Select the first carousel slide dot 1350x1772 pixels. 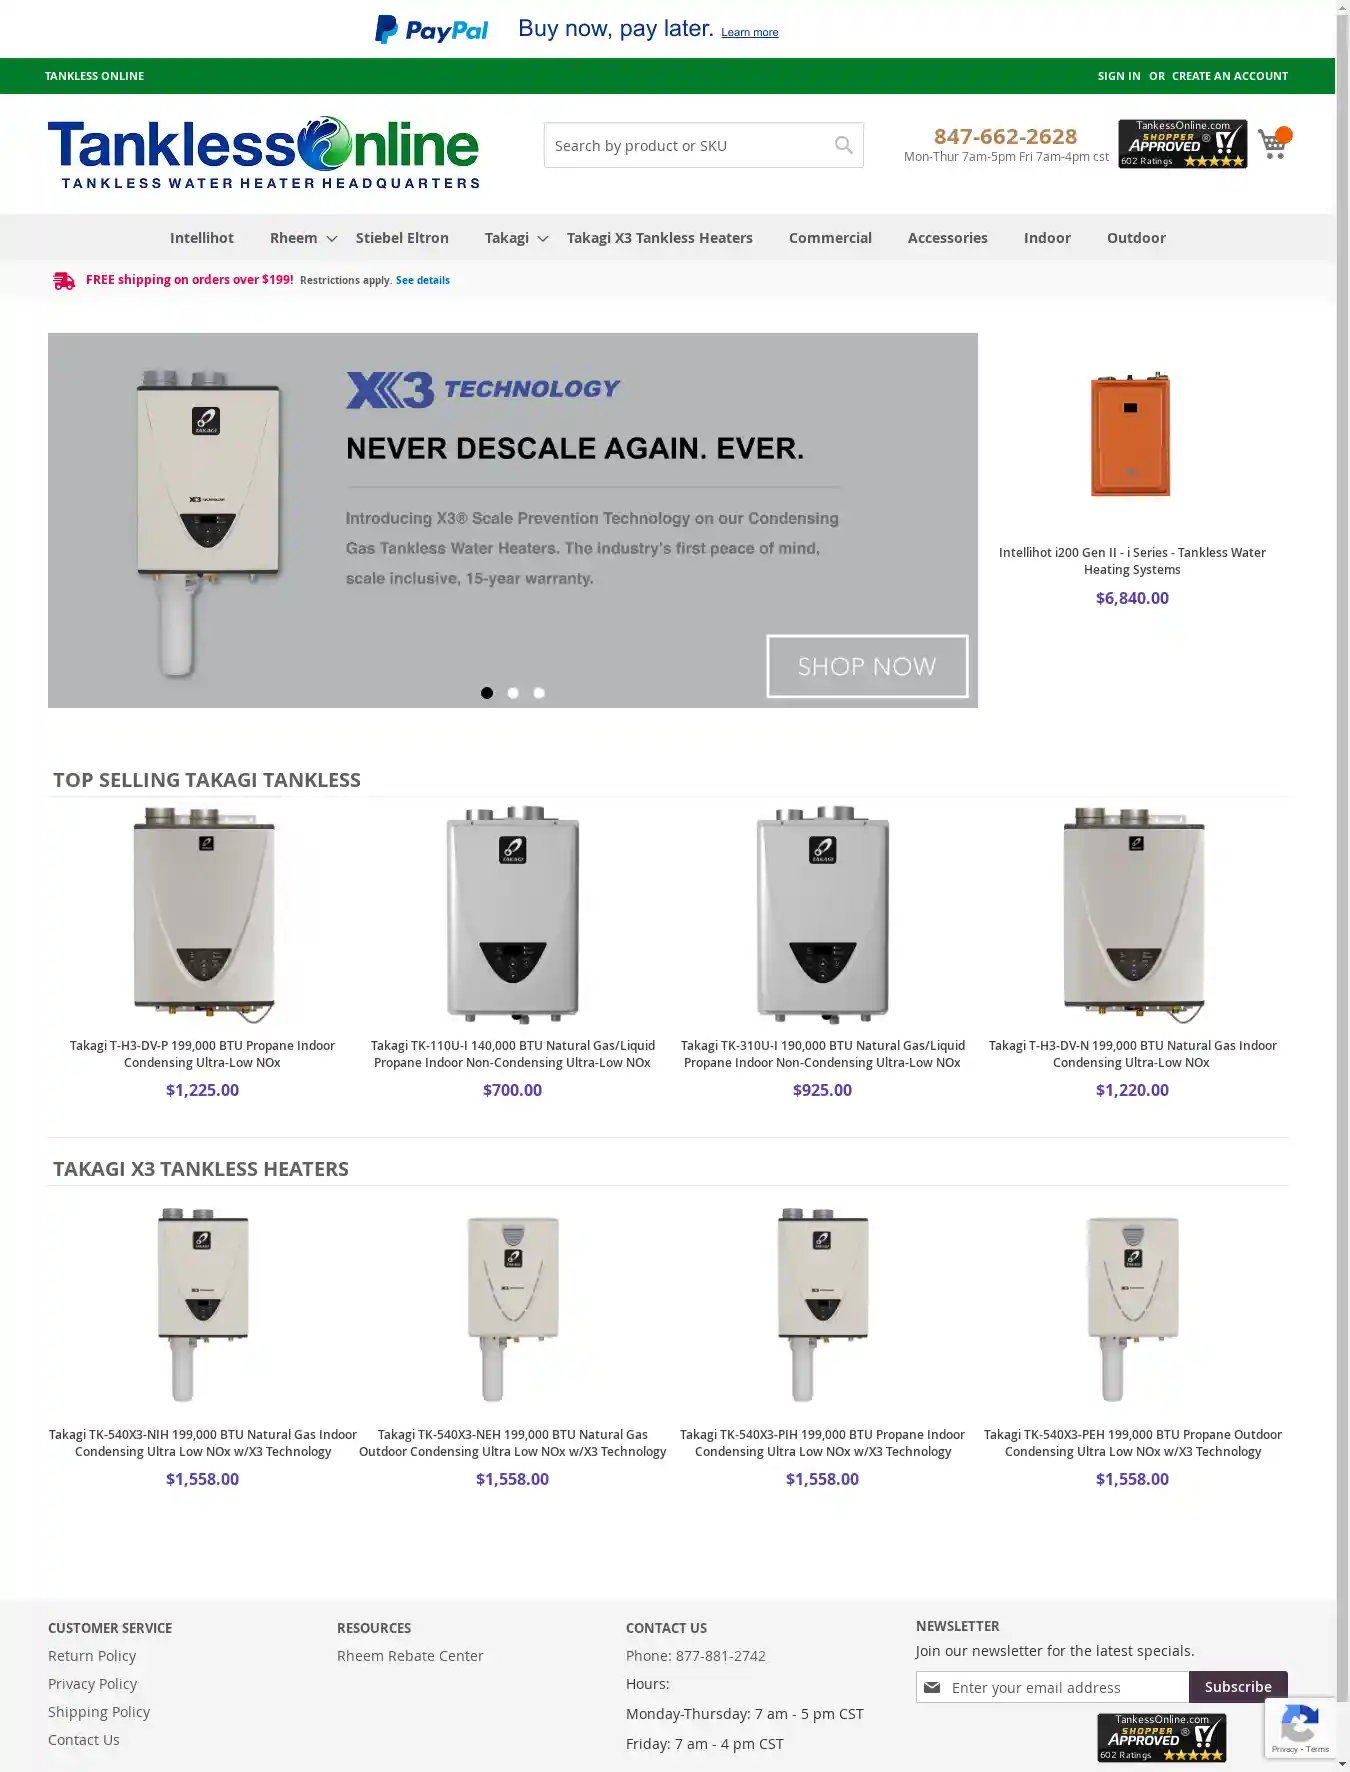[487, 693]
